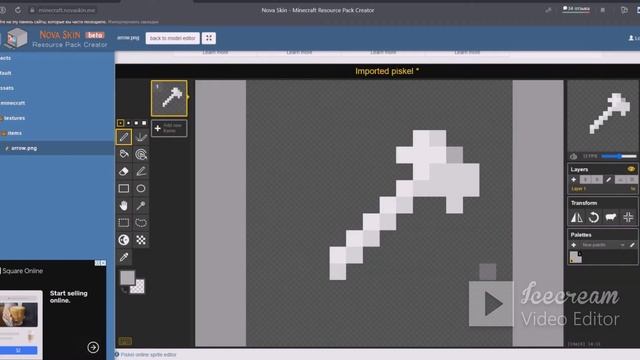The image size is (640, 360).
Task: Toggle fullscreen editor button
Action: 209,38
